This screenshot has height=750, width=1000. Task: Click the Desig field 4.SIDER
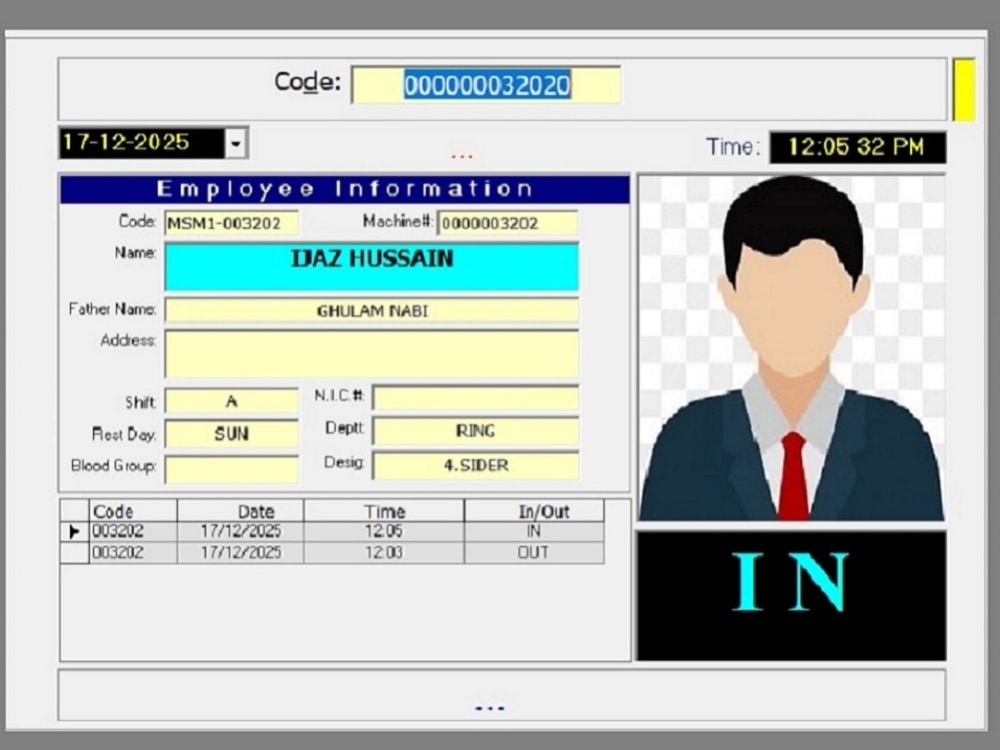[476, 465]
